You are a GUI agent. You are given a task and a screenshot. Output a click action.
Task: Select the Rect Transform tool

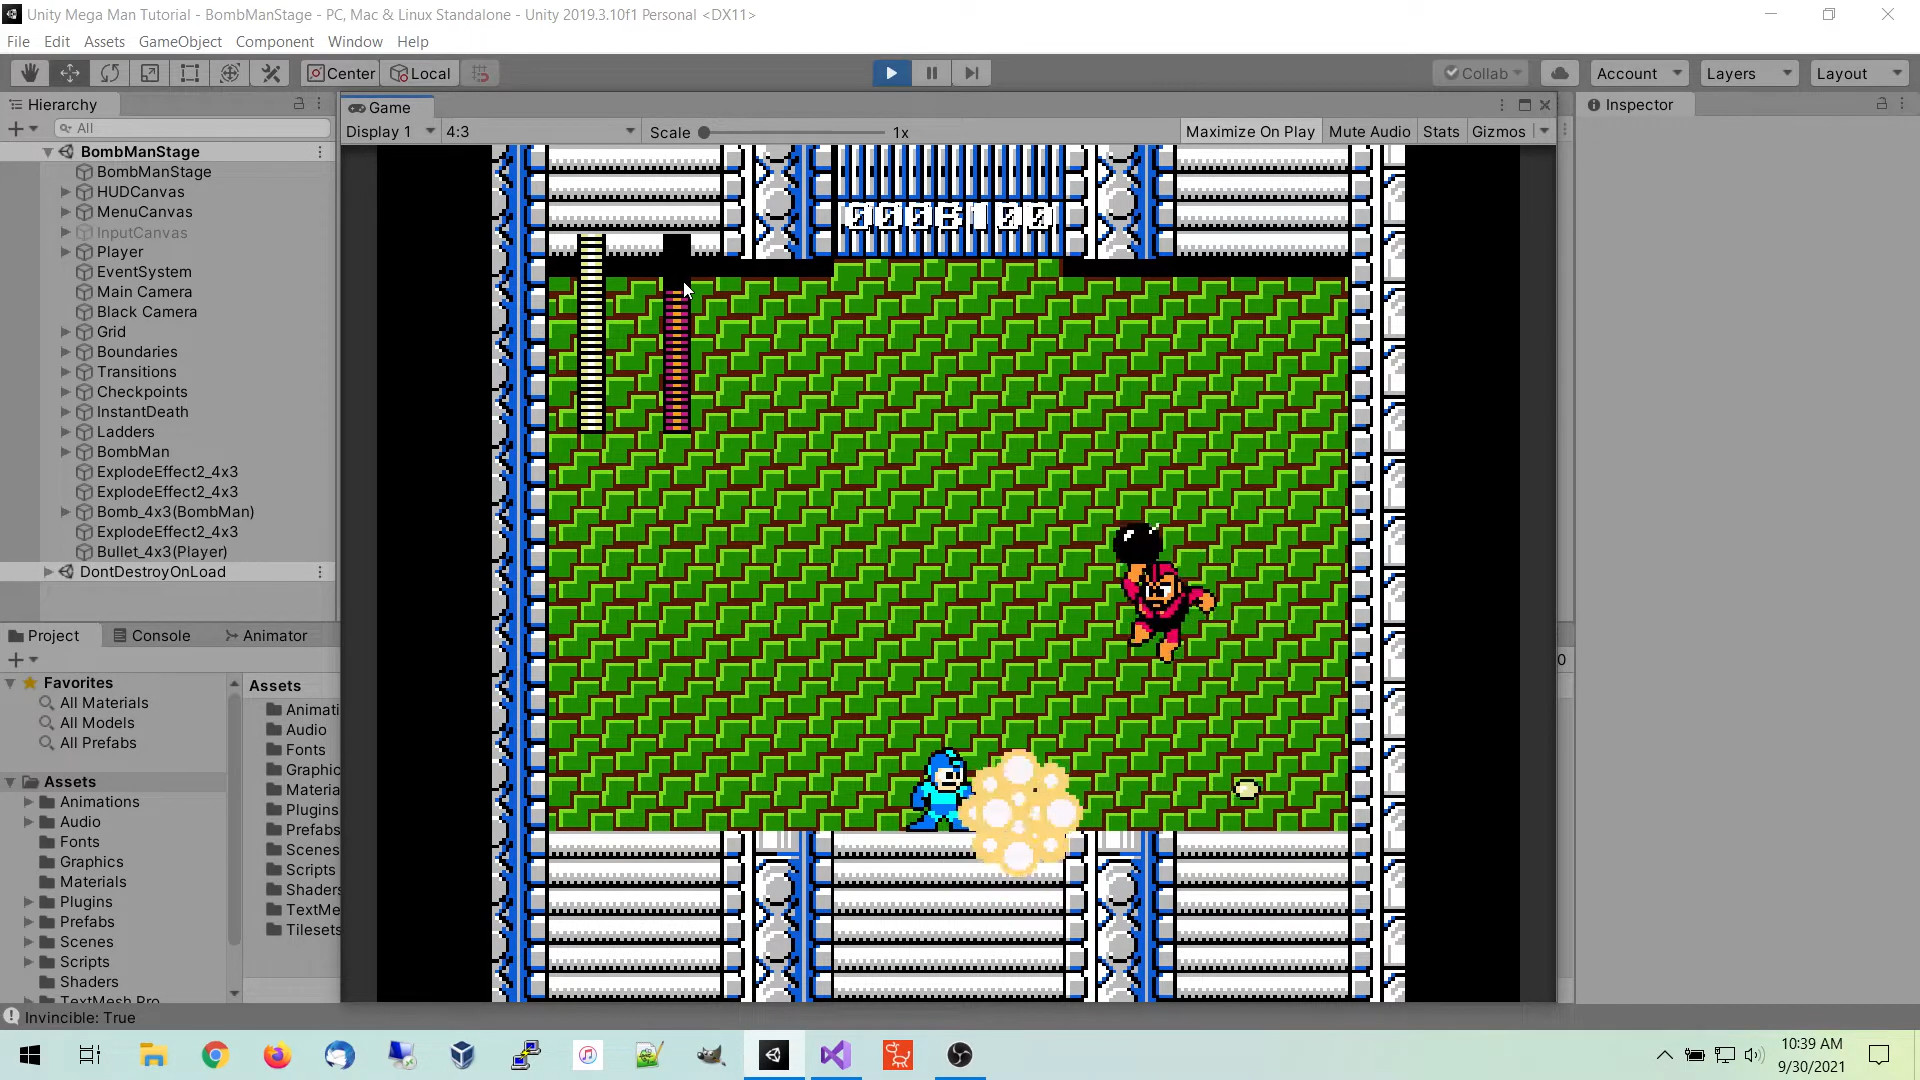click(x=190, y=72)
